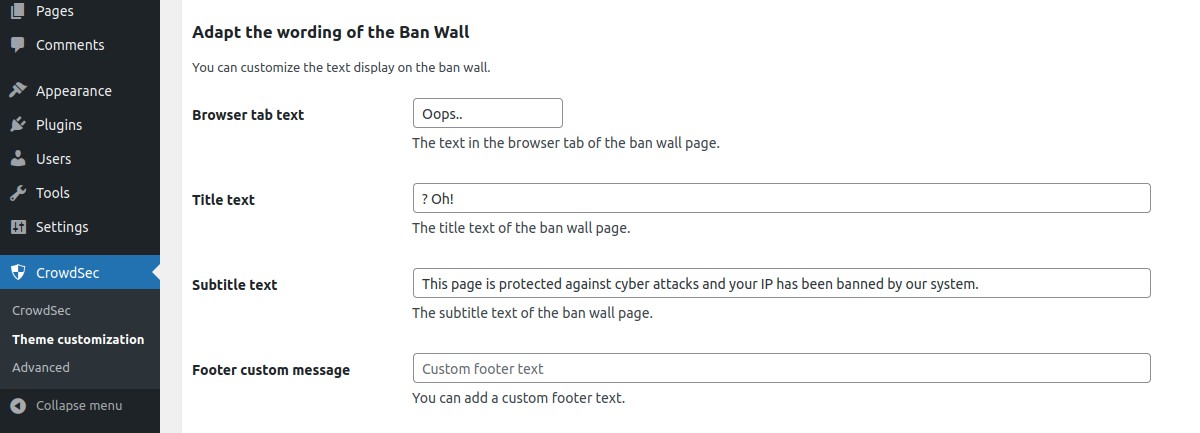Focus the Browser tab text field
The image size is (1200, 433).
click(x=487, y=113)
